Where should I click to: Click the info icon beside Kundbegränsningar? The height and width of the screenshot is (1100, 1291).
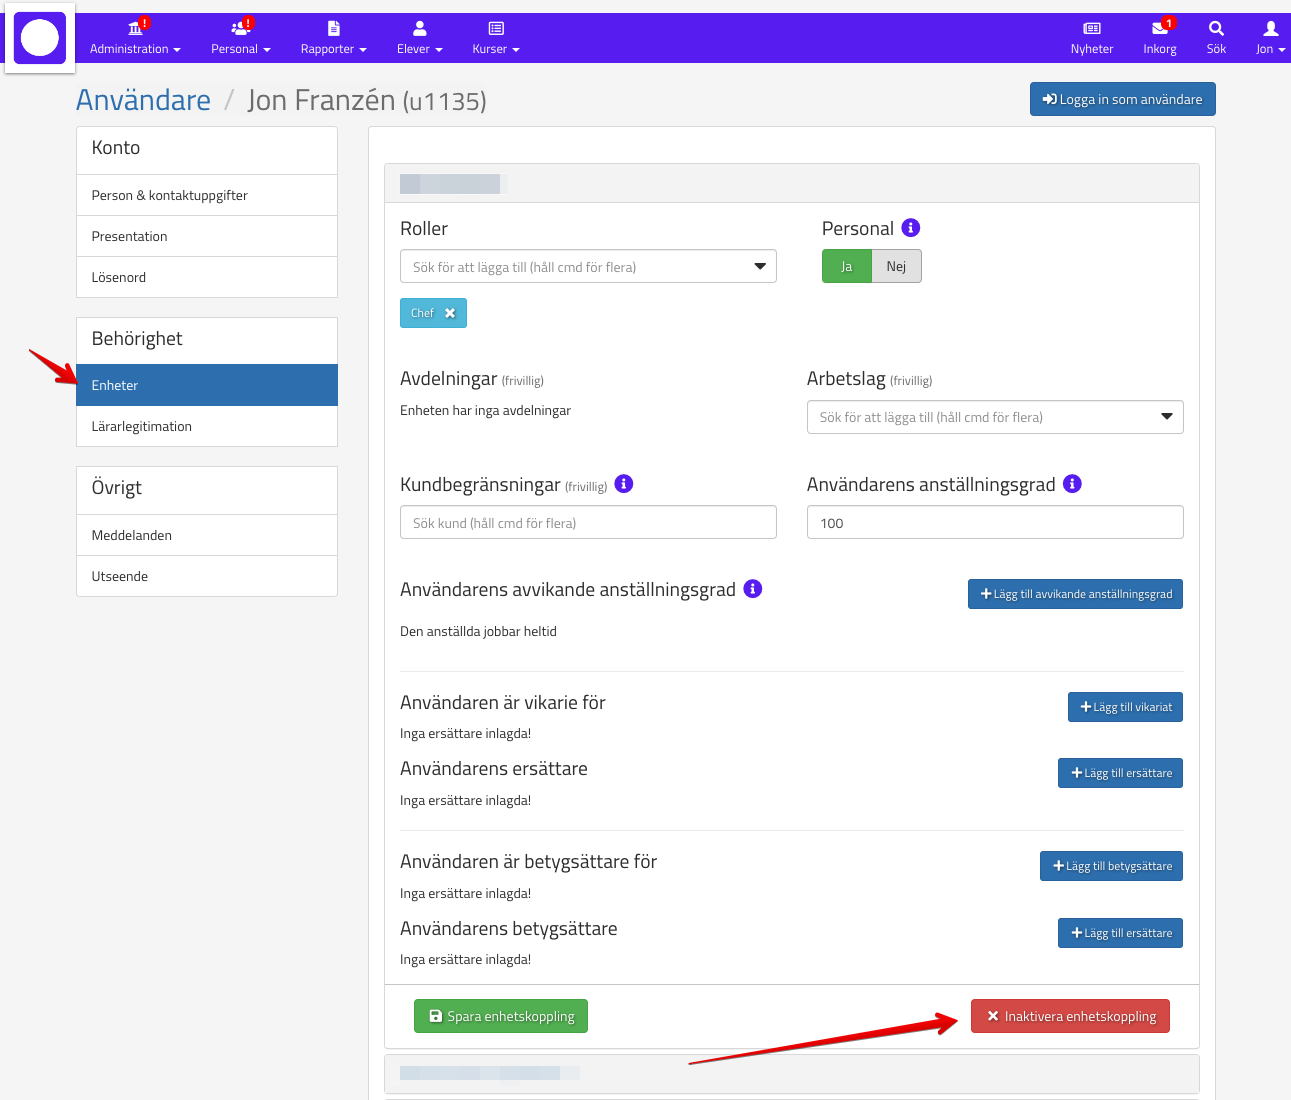pyautogui.click(x=623, y=484)
